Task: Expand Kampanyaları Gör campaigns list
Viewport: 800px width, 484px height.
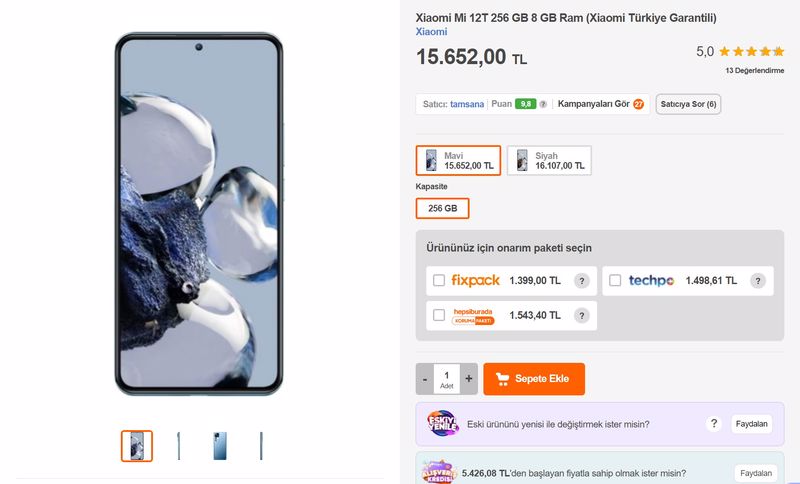Action: tap(600, 104)
